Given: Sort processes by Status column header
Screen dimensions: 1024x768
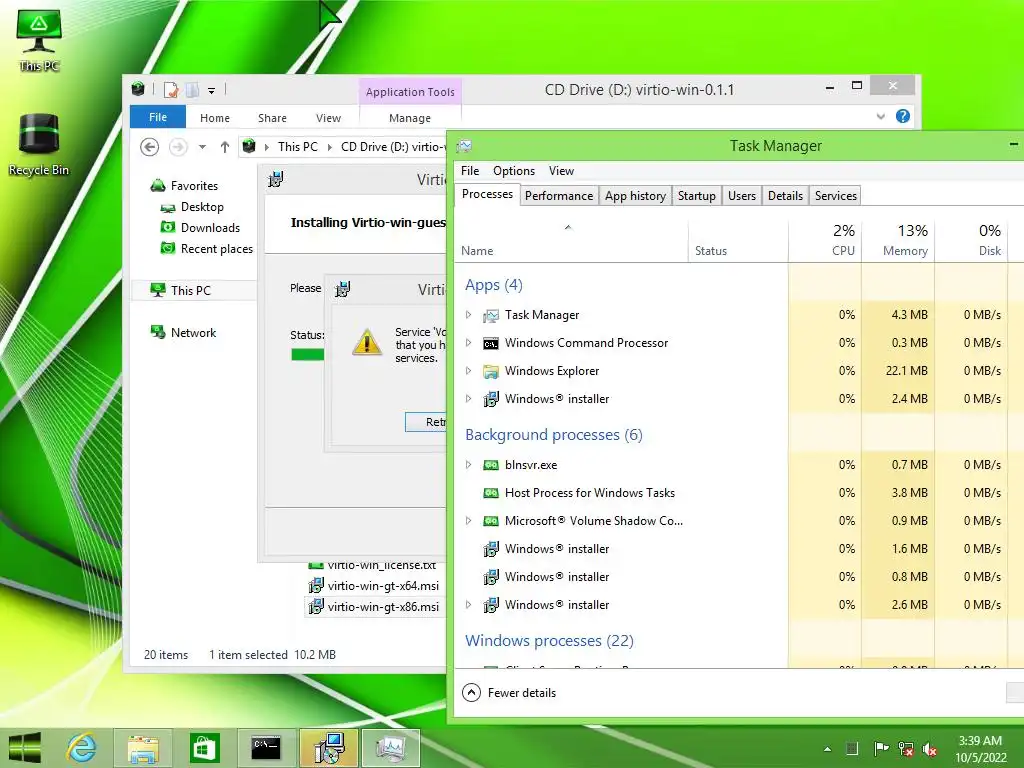Looking at the screenshot, I should (738, 240).
